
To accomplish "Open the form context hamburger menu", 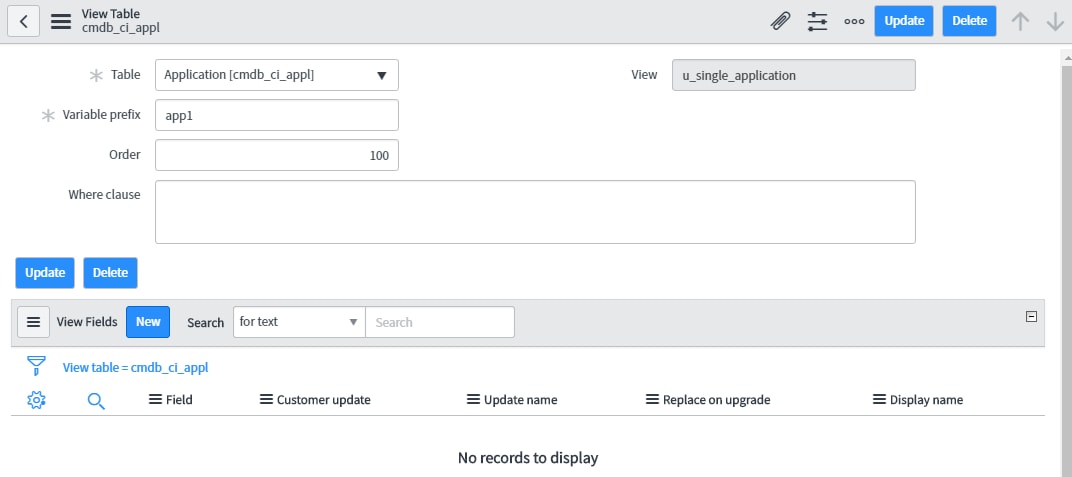I will coord(61,21).
